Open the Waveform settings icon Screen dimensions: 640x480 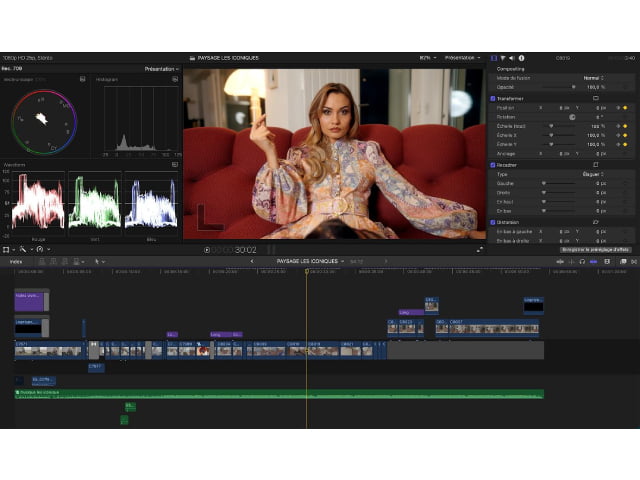click(175, 164)
